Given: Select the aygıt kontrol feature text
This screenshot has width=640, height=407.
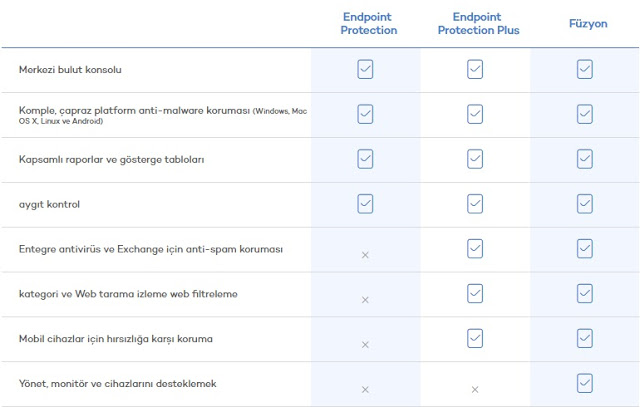Looking at the screenshot, I should 49,205.
